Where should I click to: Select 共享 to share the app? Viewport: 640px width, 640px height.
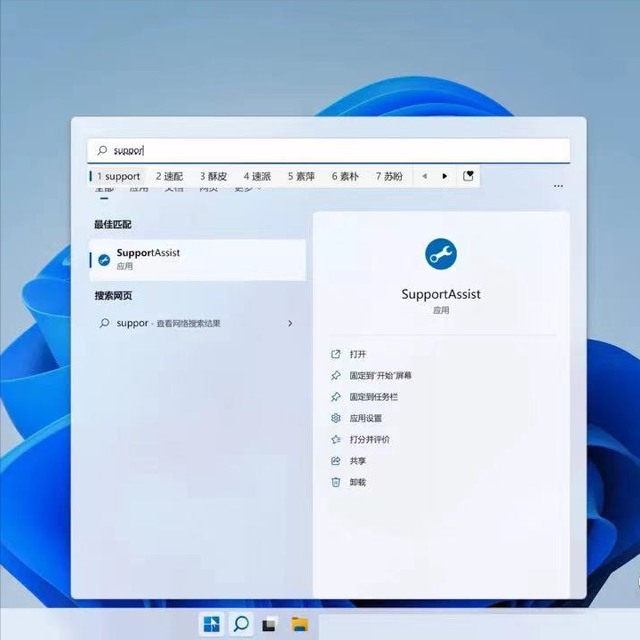(357, 460)
